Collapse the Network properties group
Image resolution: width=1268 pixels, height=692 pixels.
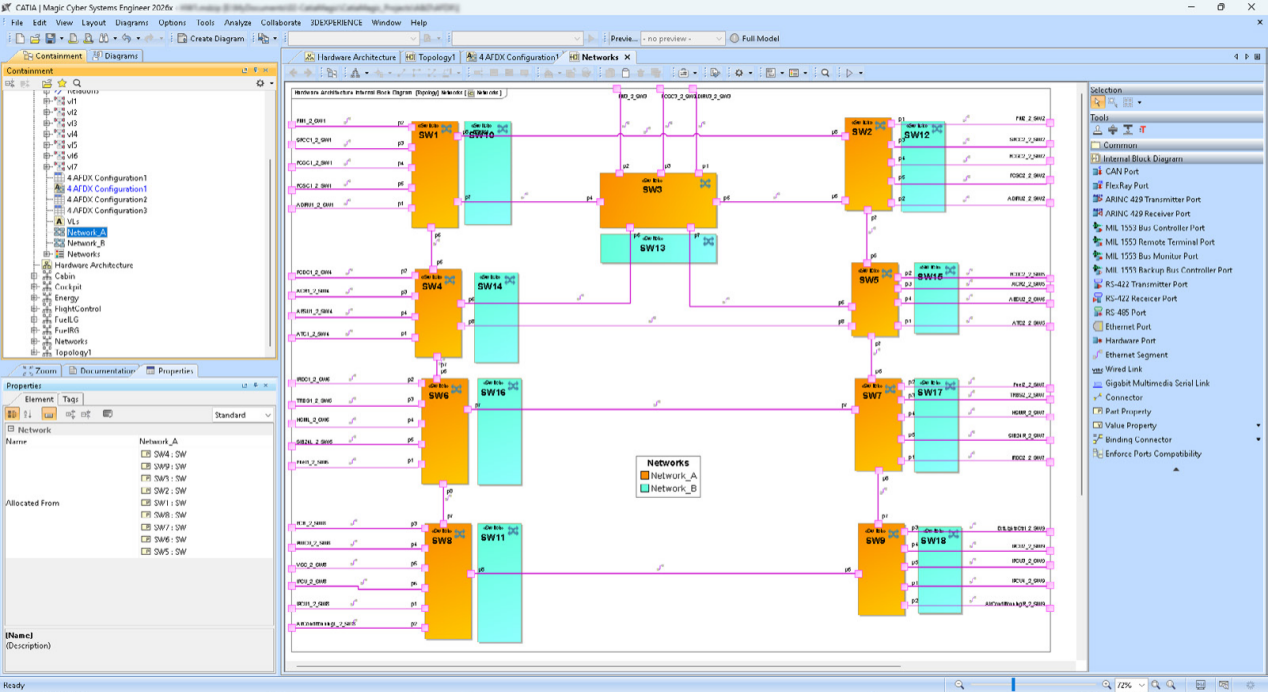click(x=10, y=430)
